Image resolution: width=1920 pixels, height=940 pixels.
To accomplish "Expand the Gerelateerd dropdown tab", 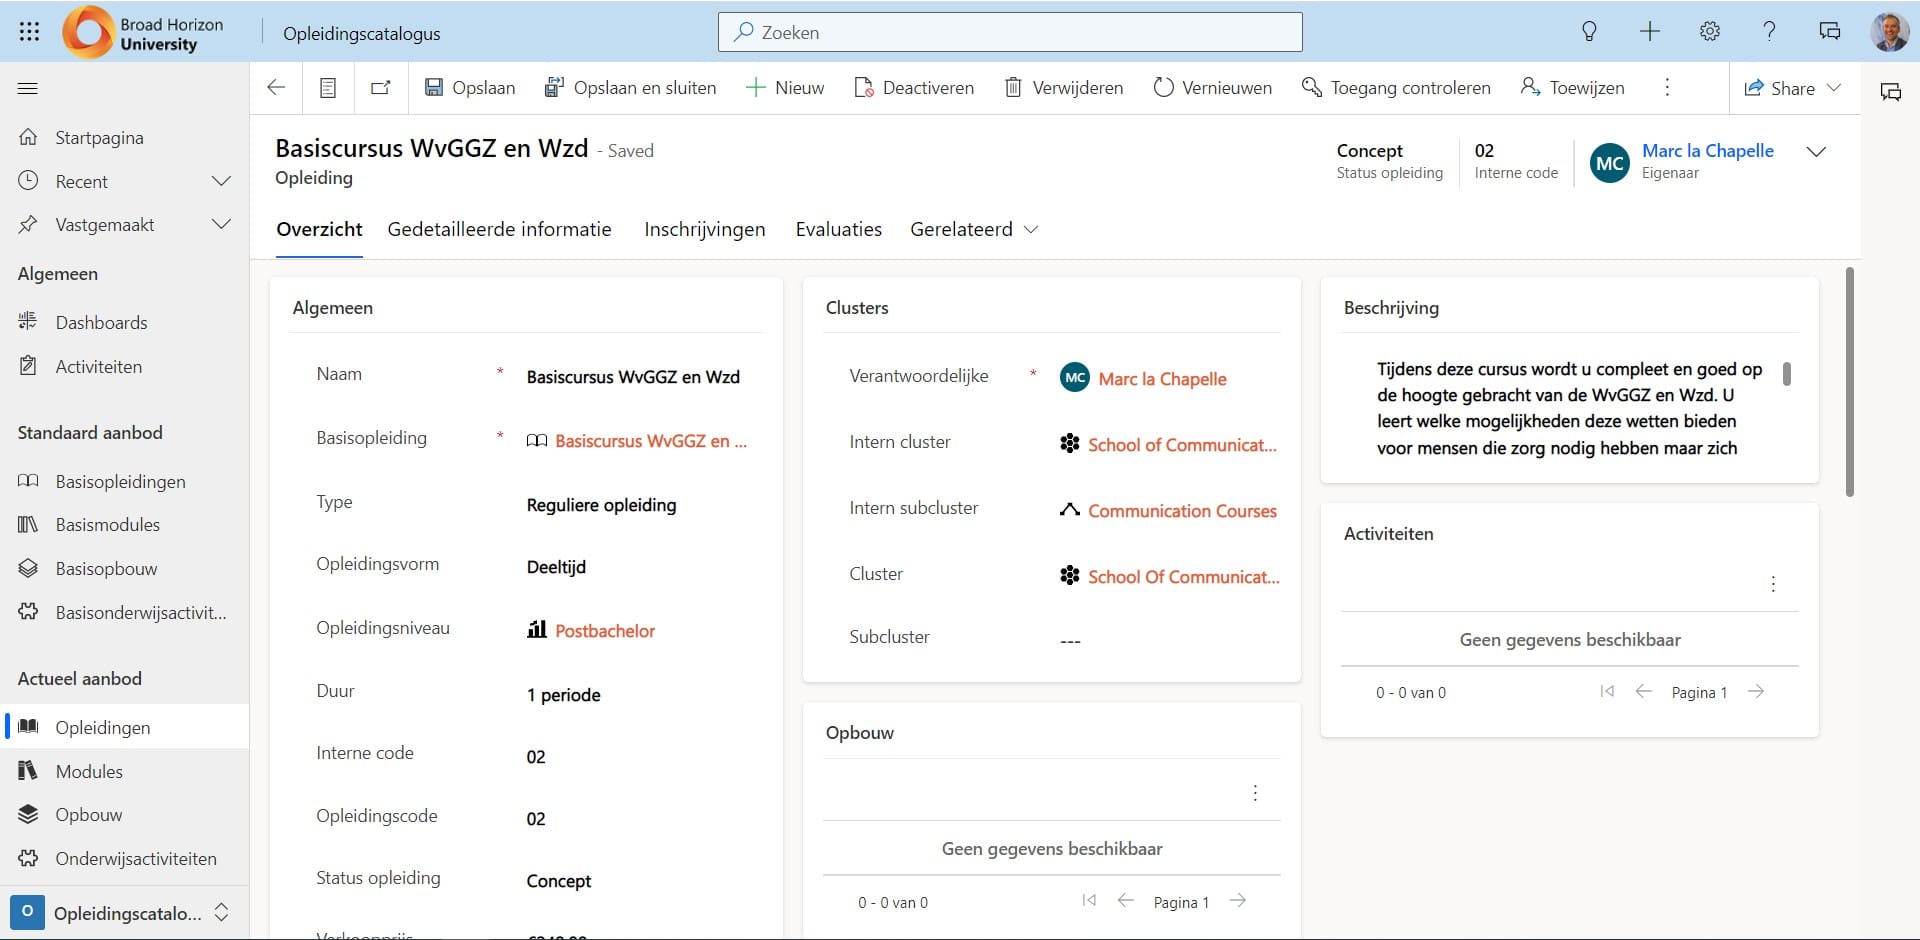I will (x=974, y=229).
